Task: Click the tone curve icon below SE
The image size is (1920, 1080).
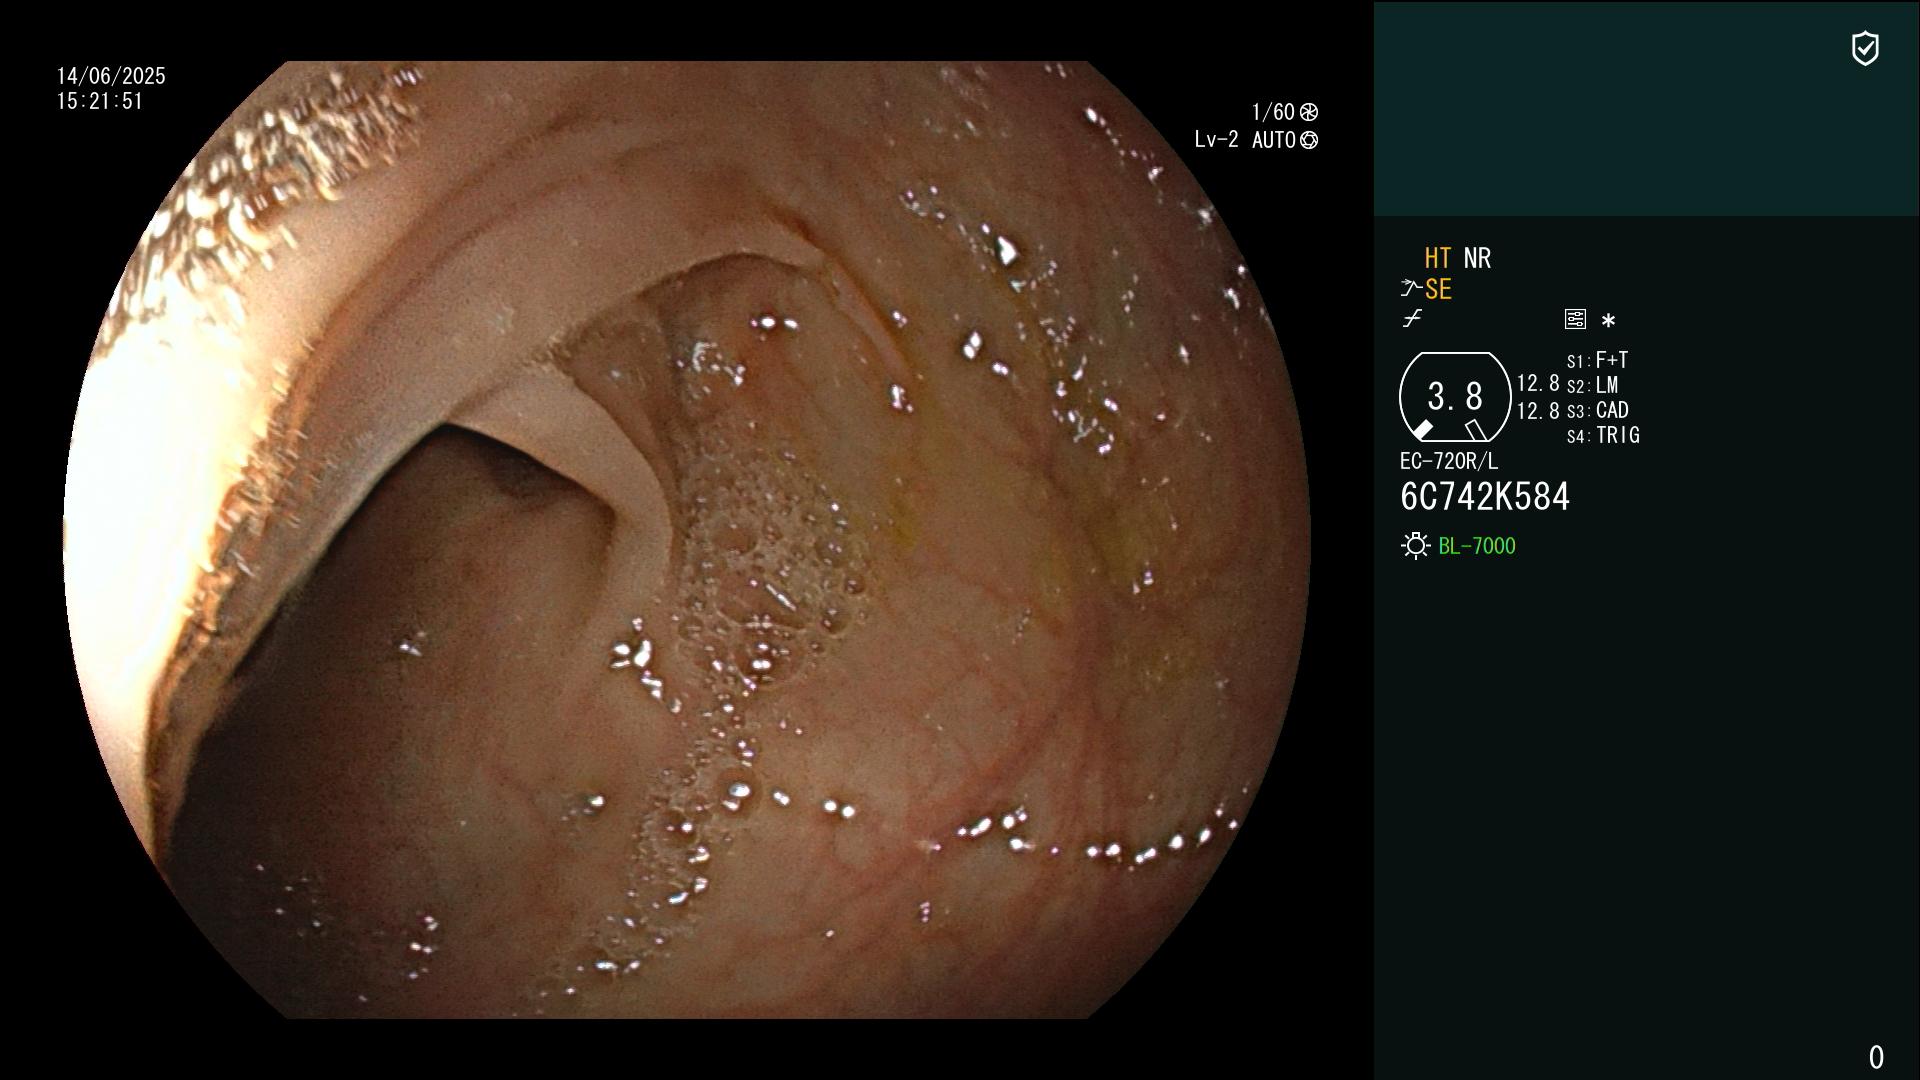Action: coord(1412,319)
